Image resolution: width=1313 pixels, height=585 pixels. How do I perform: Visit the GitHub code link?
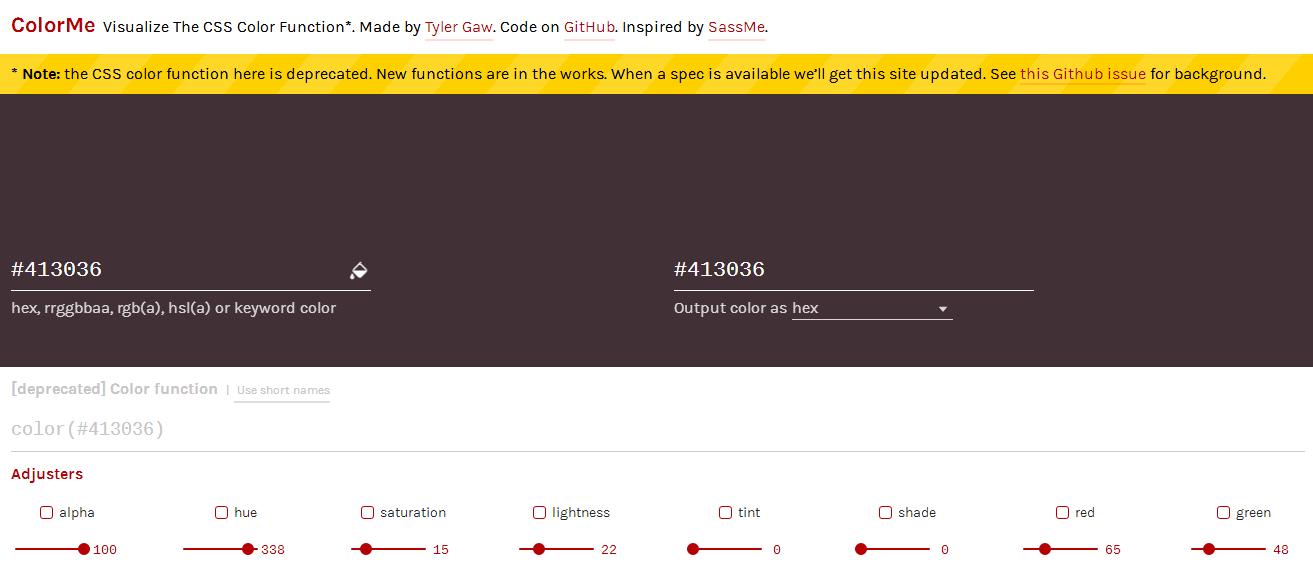589,27
